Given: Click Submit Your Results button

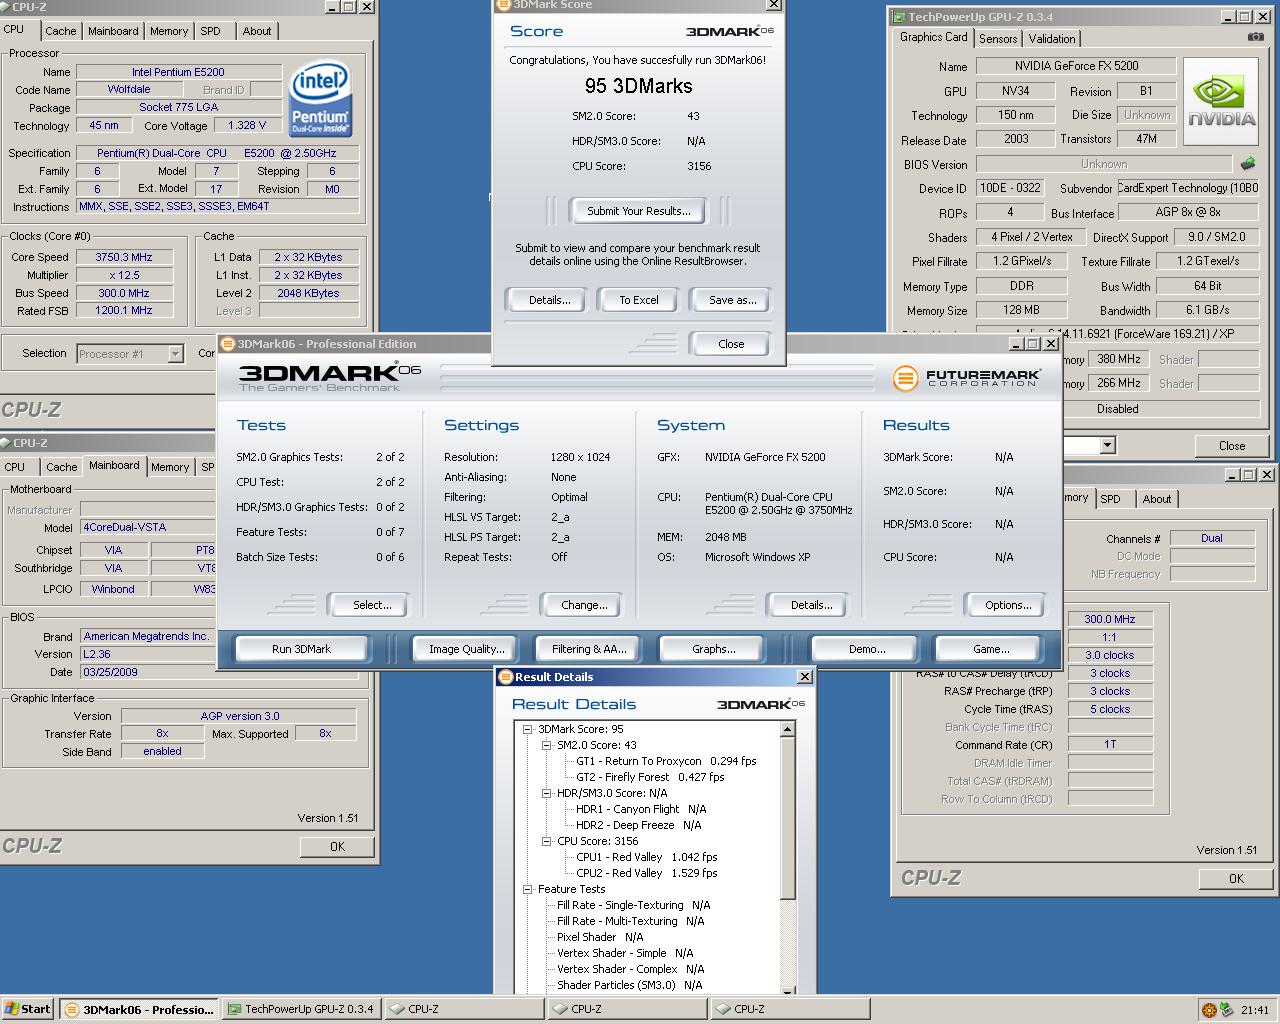Looking at the screenshot, I should click(x=638, y=211).
